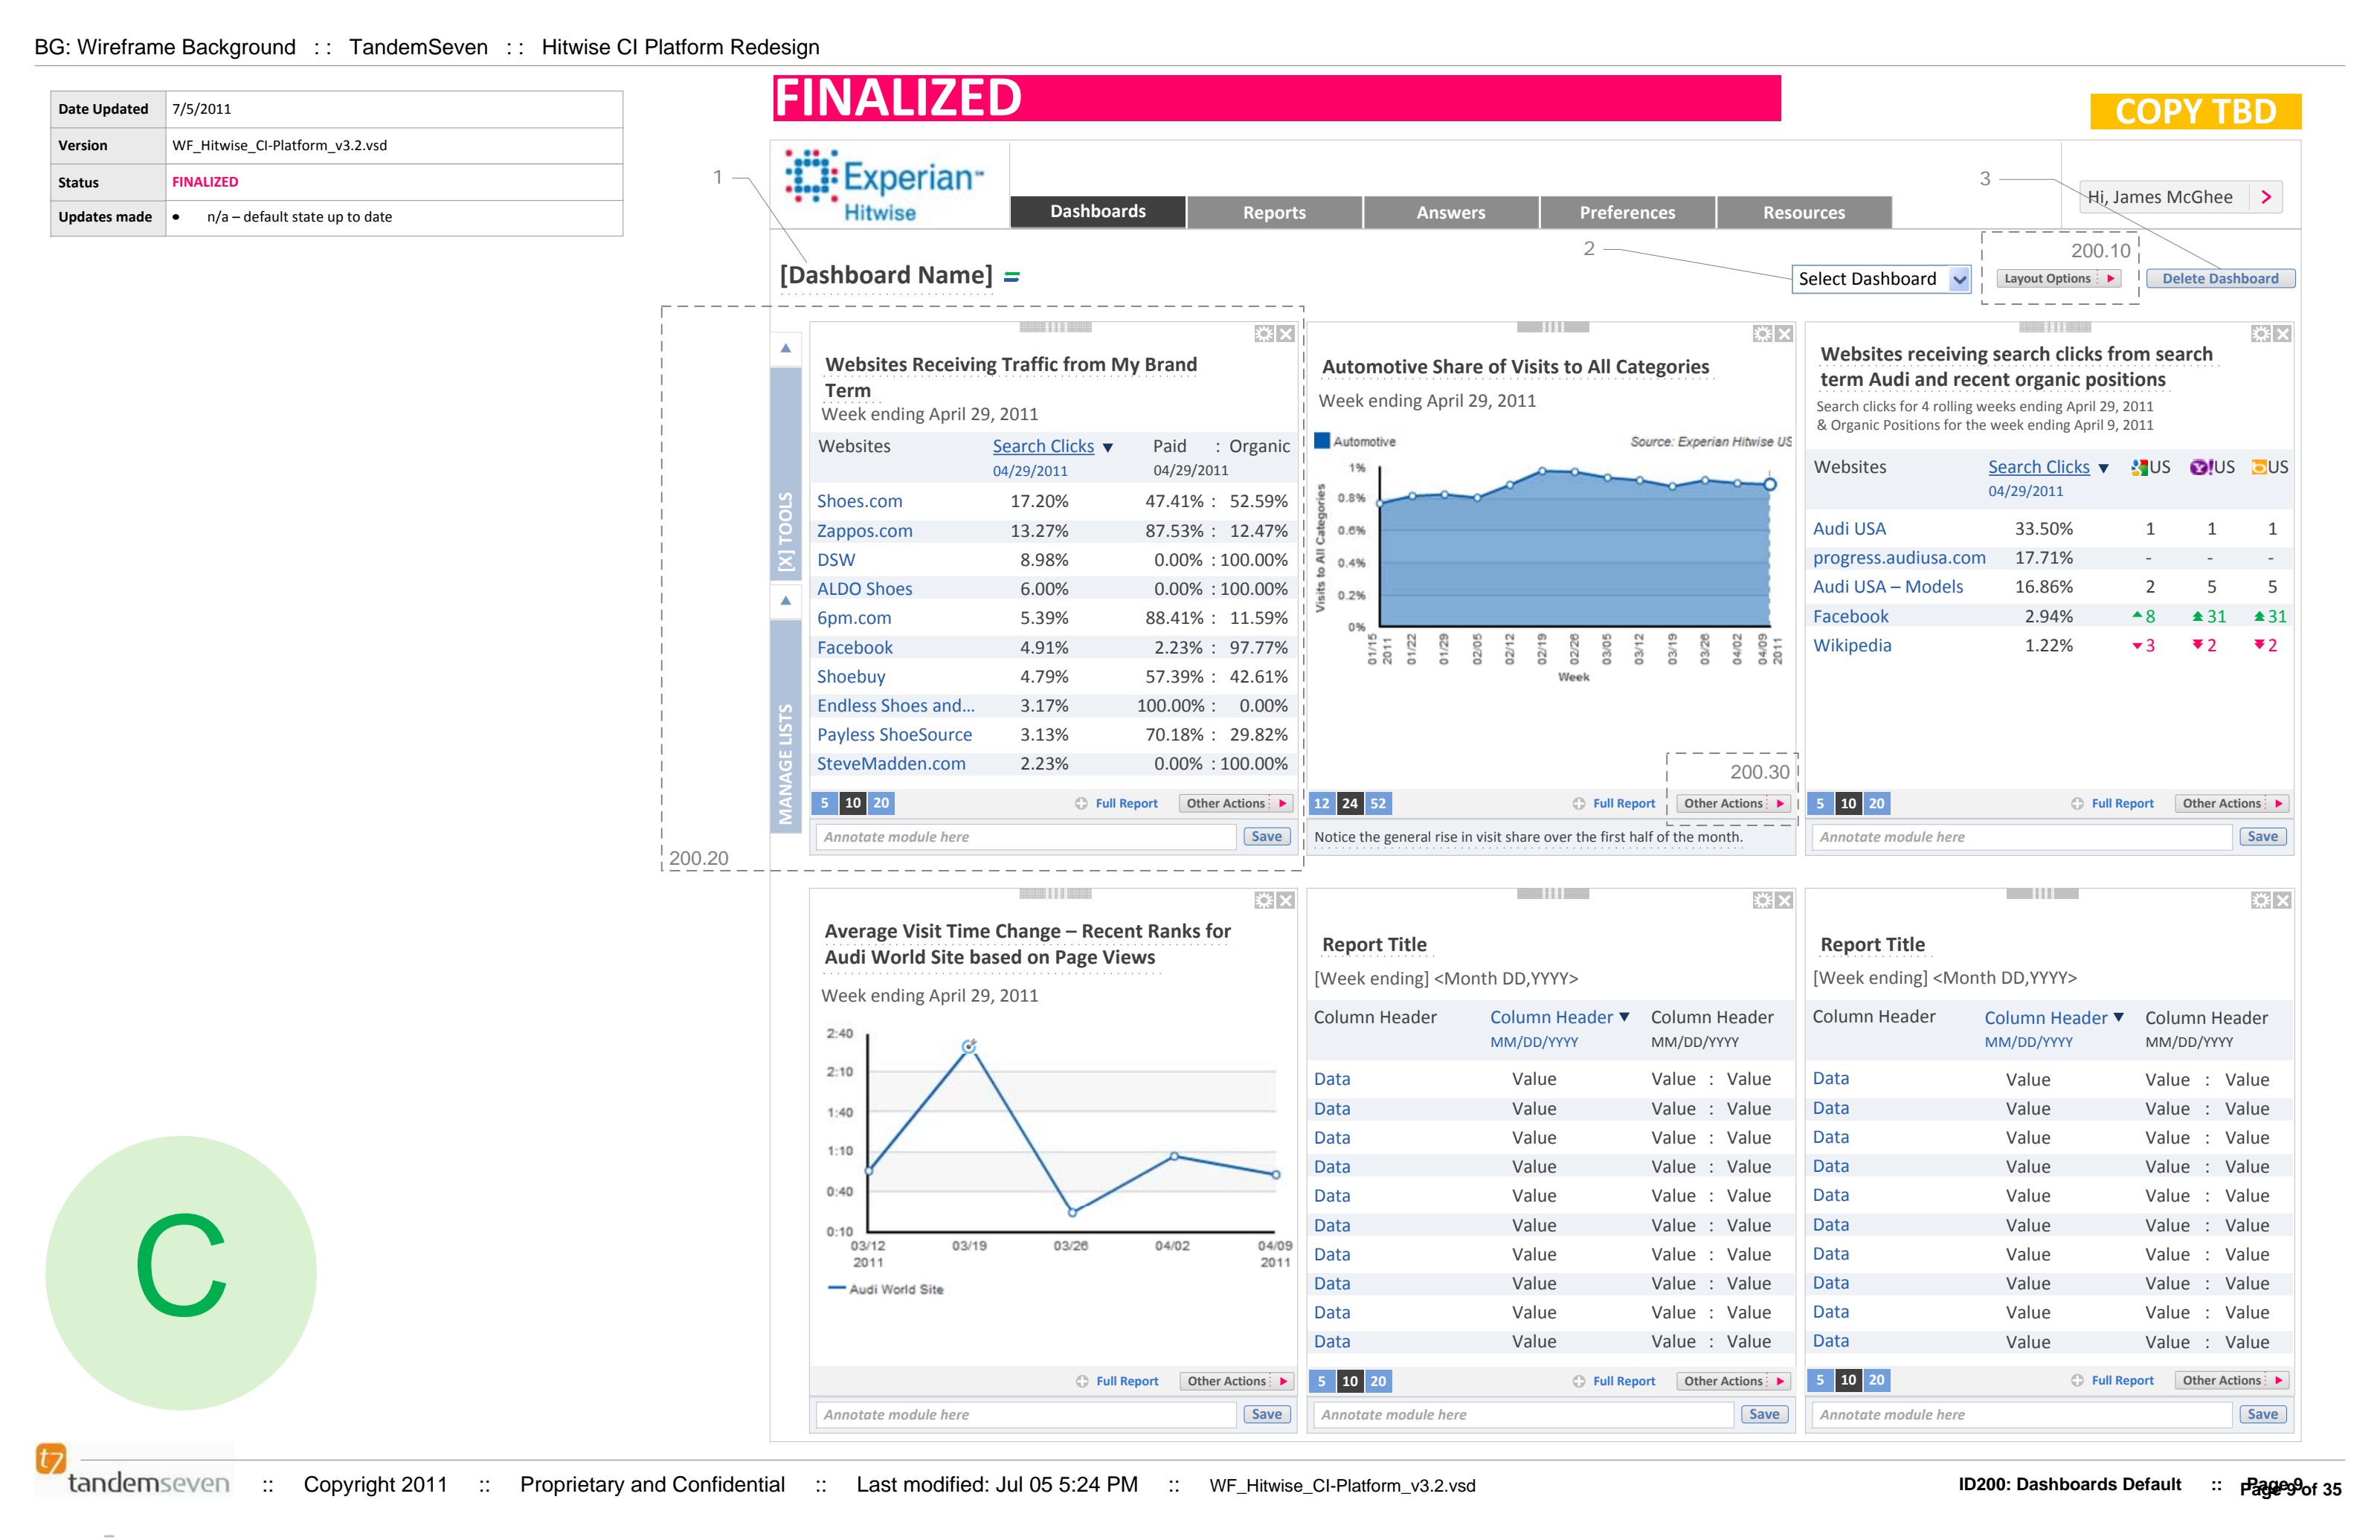Click the Audi World Site legend line marker
This screenshot has height=1540, width=2380.
coord(837,1289)
